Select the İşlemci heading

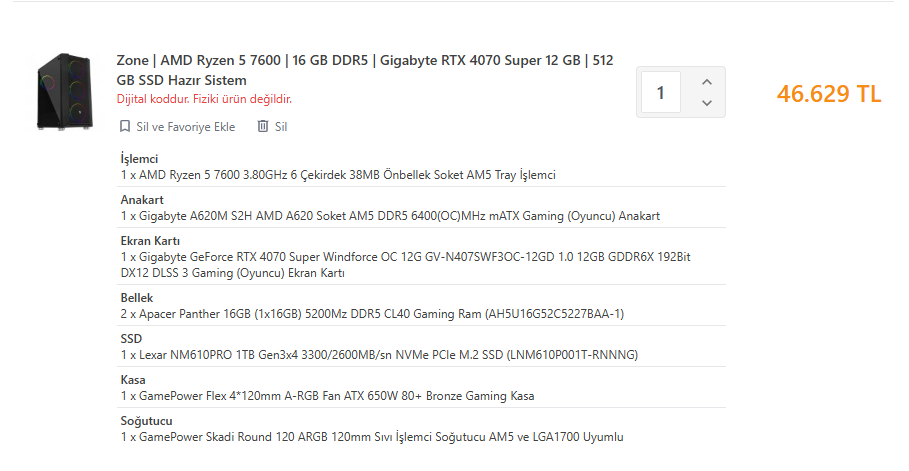click(139, 159)
